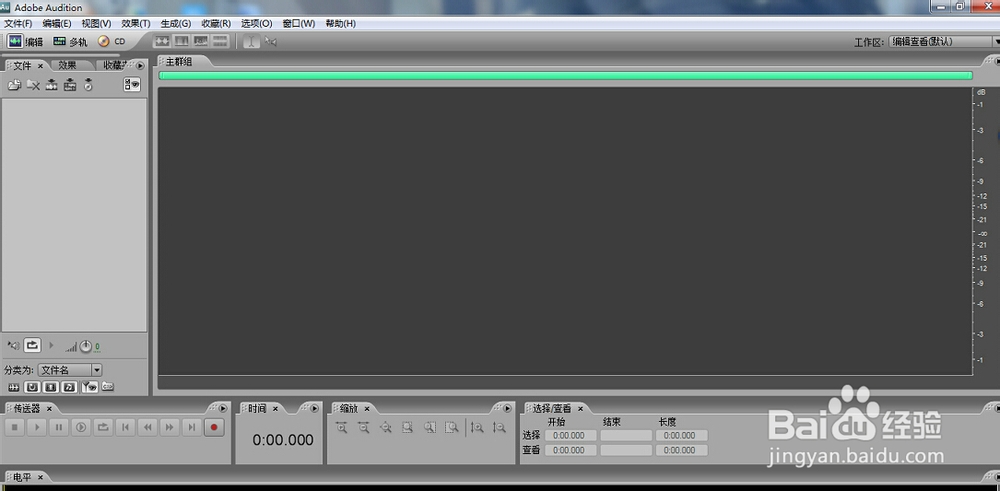Image resolution: width=1000 pixels, height=491 pixels.
Task: Switch to Multitrack (多轨) view
Action: click(70, 41)
